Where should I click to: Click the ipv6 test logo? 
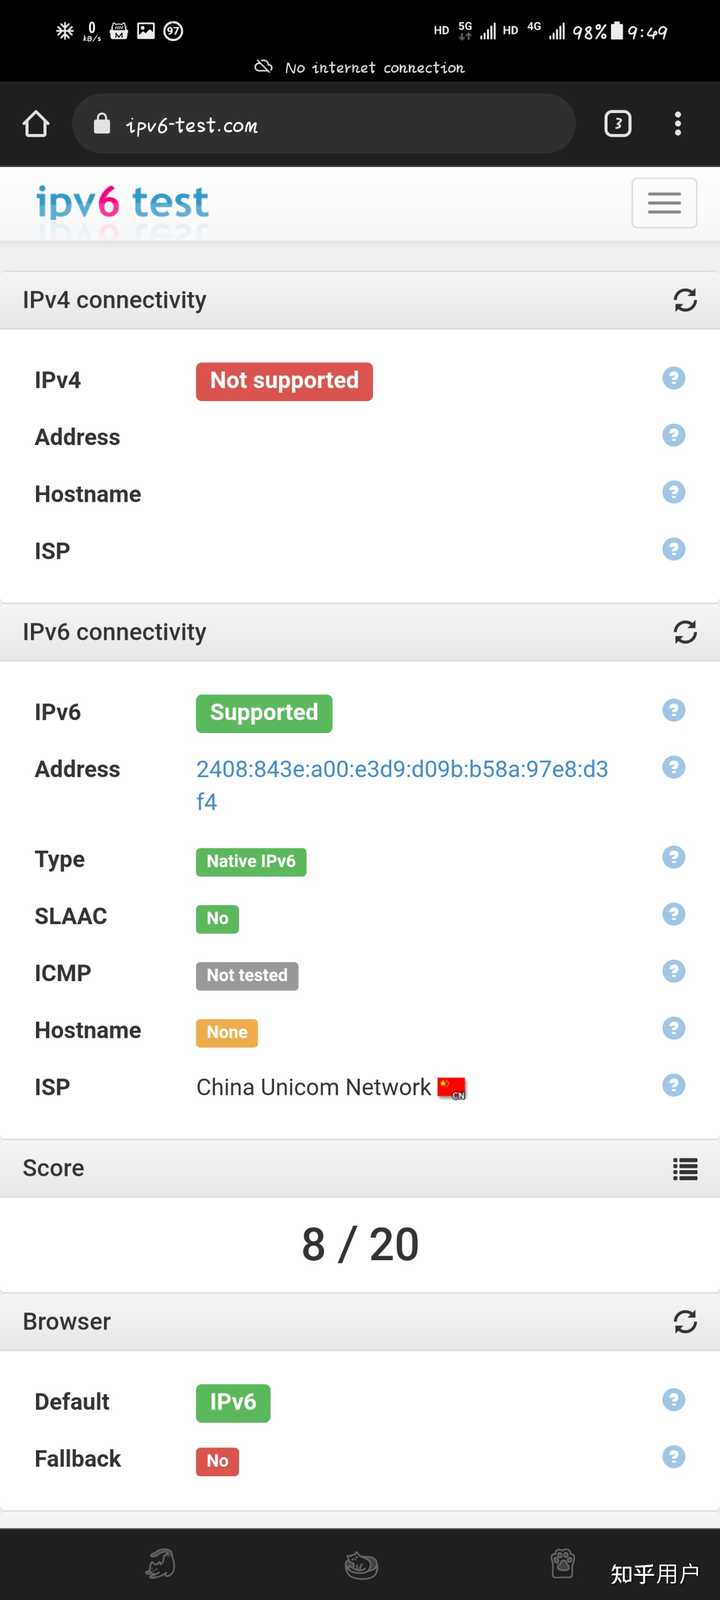point(120,202)
